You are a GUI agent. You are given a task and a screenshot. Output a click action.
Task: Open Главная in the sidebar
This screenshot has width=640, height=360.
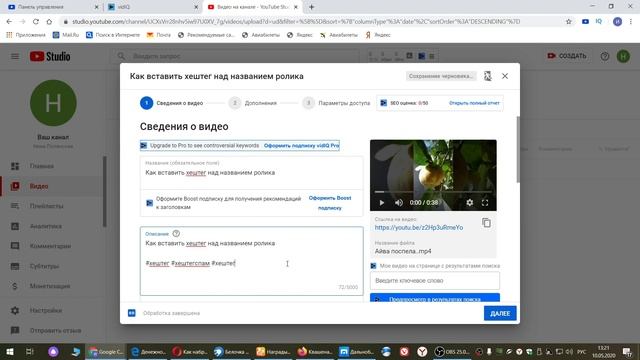pyautogui.click(x=52, y=166)
